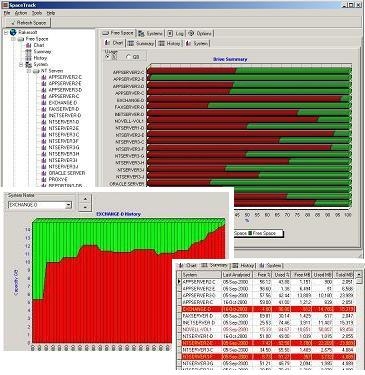Viewport: 365px width, 375px height.
Task: Click the Rakesoft globe icon in tree
Action: (13, 32)
